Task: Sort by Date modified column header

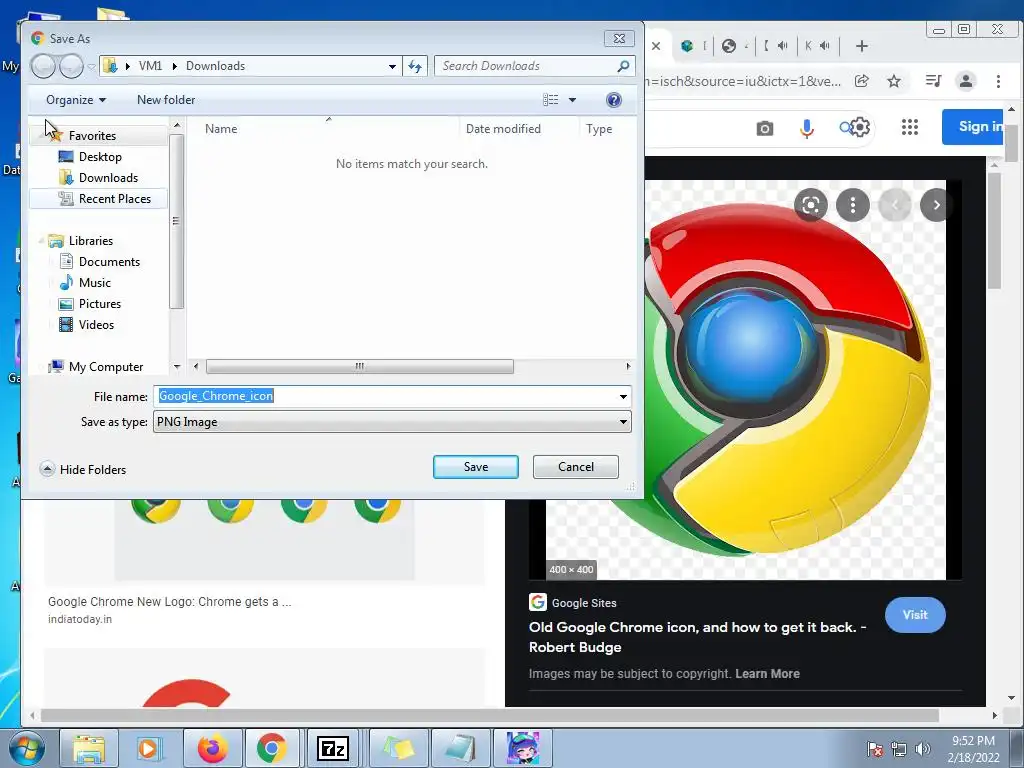Action: 503,129
